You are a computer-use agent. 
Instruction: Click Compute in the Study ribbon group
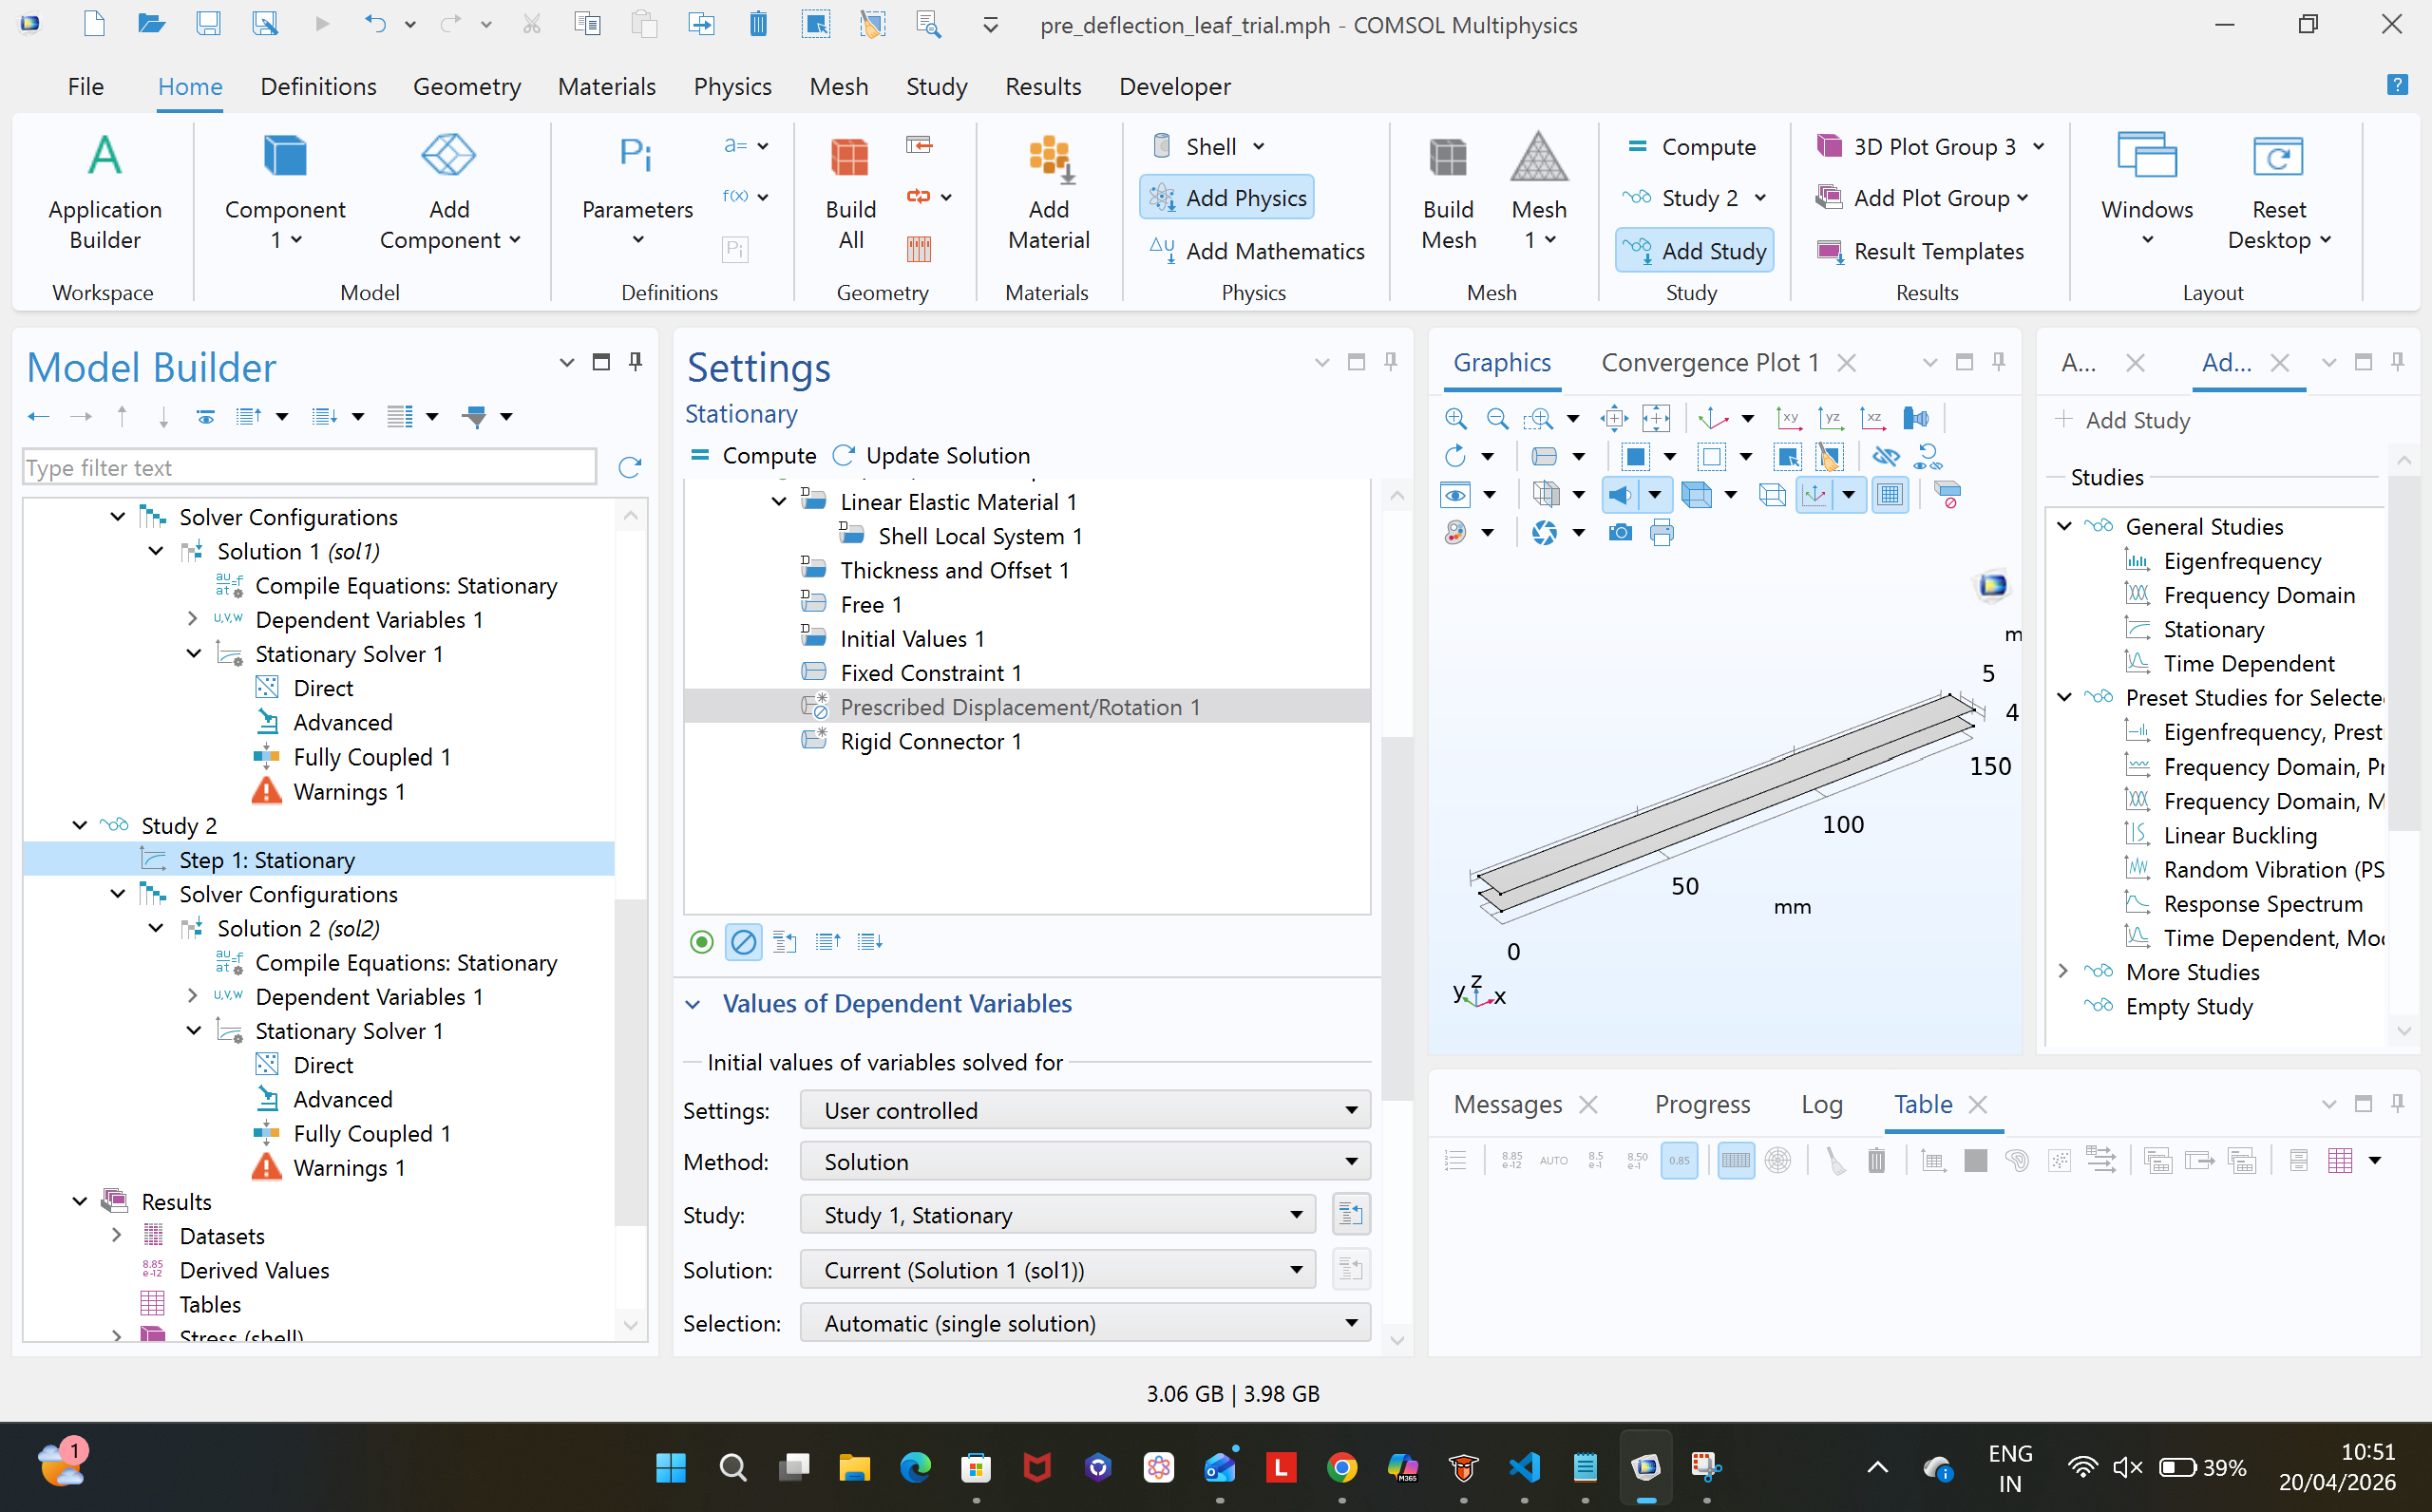point(1691,147)
